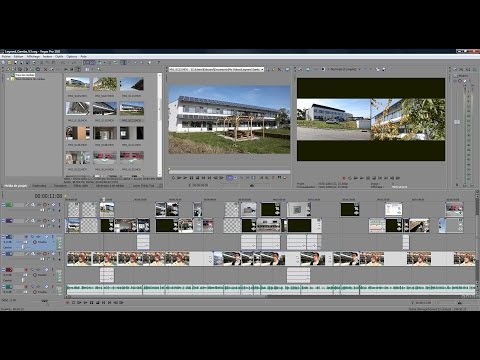The width and height of the screenshot is (480, 360).
Task: Click Pause in the timeline transport bar
Action: click(91, 302)
